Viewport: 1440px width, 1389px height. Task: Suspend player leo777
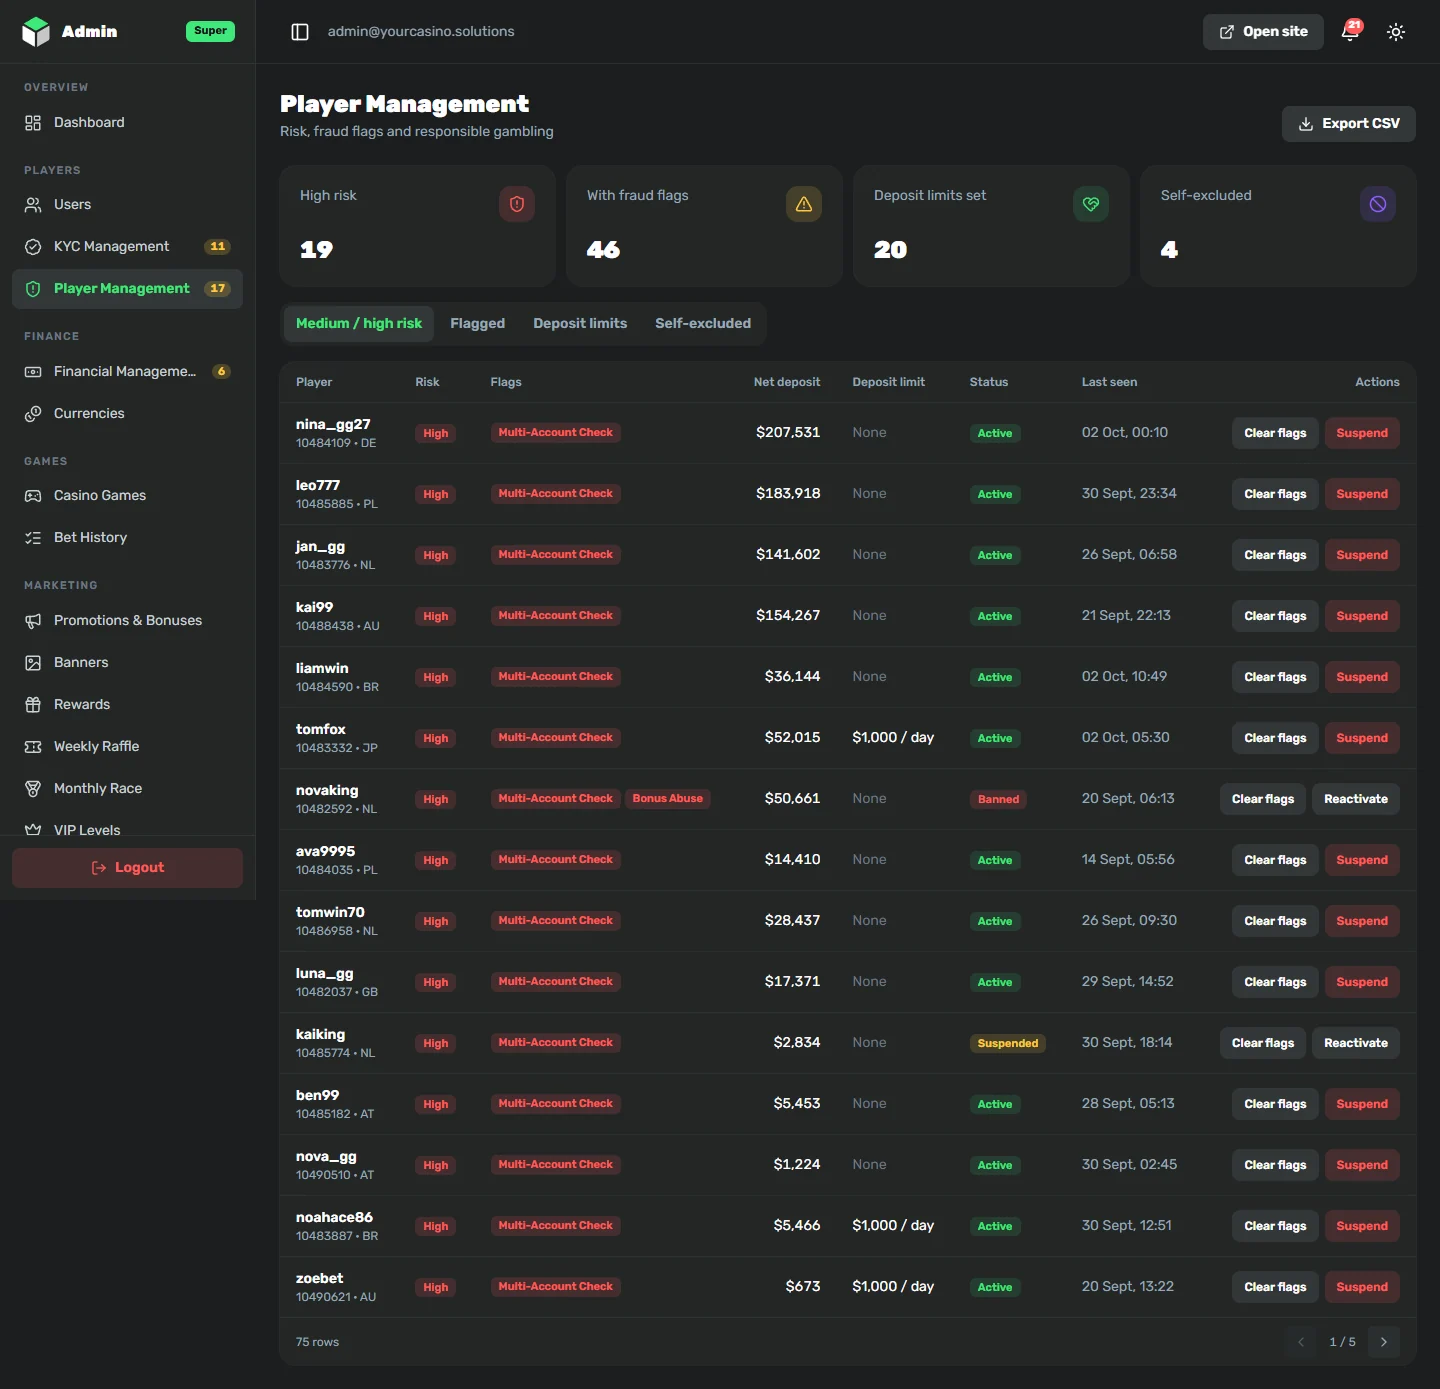(x=1362, y=494)
